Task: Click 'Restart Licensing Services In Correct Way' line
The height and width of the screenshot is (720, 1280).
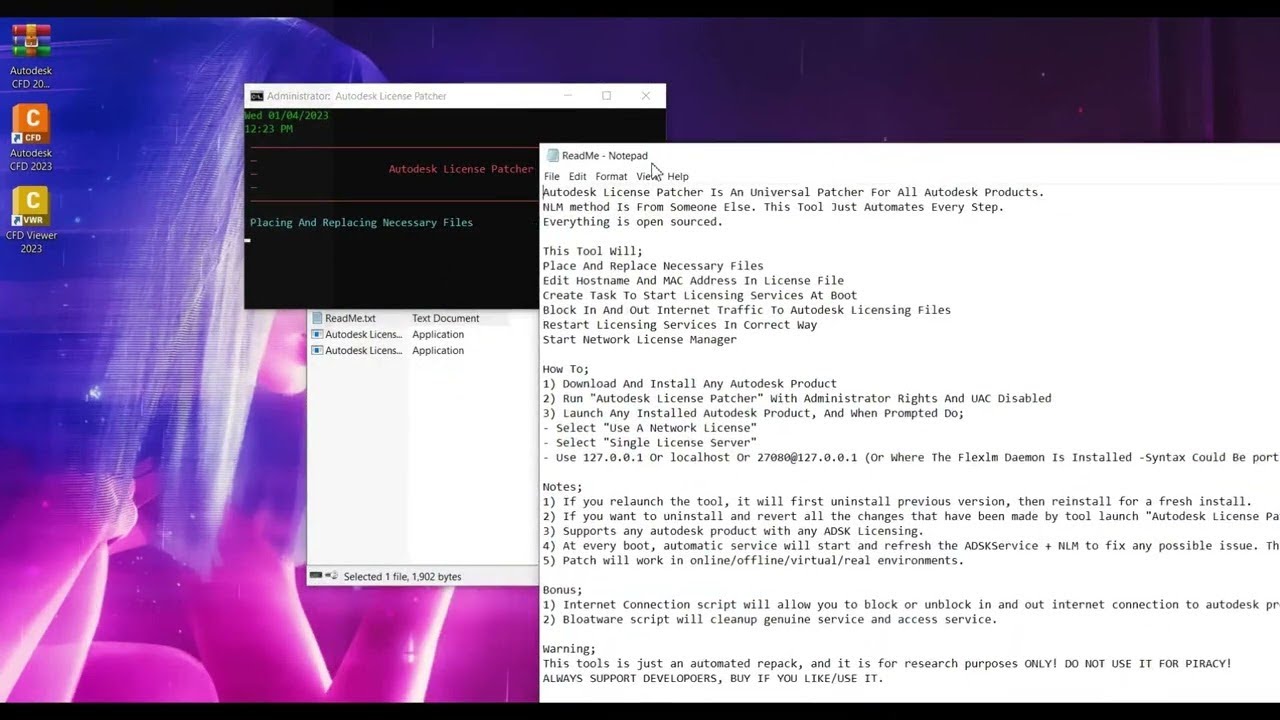Action: click(x=679, y=324)
